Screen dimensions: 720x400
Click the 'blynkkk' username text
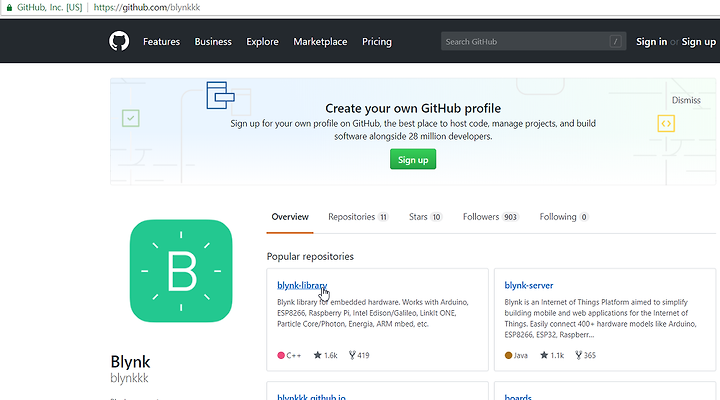(x=129, y=378)
